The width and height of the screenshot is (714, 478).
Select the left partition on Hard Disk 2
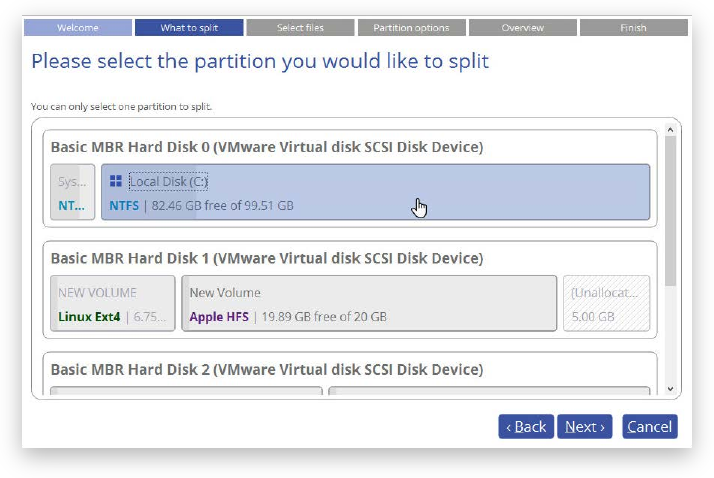click(186, 393)
